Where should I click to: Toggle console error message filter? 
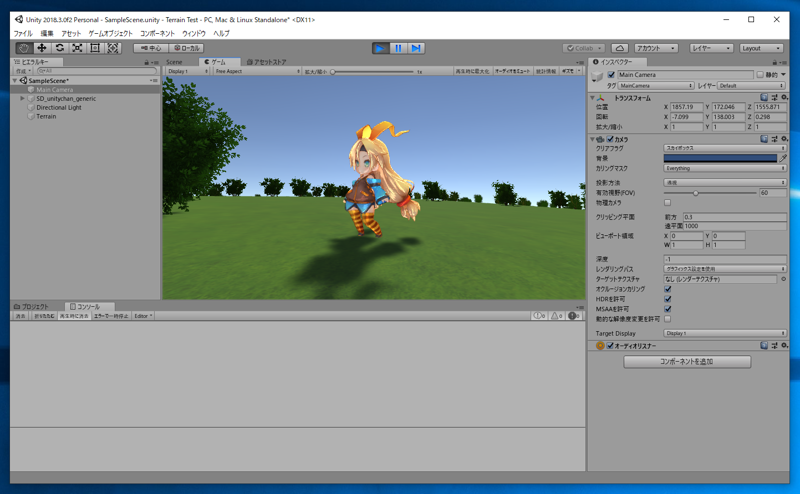click(x=574, y=316)
